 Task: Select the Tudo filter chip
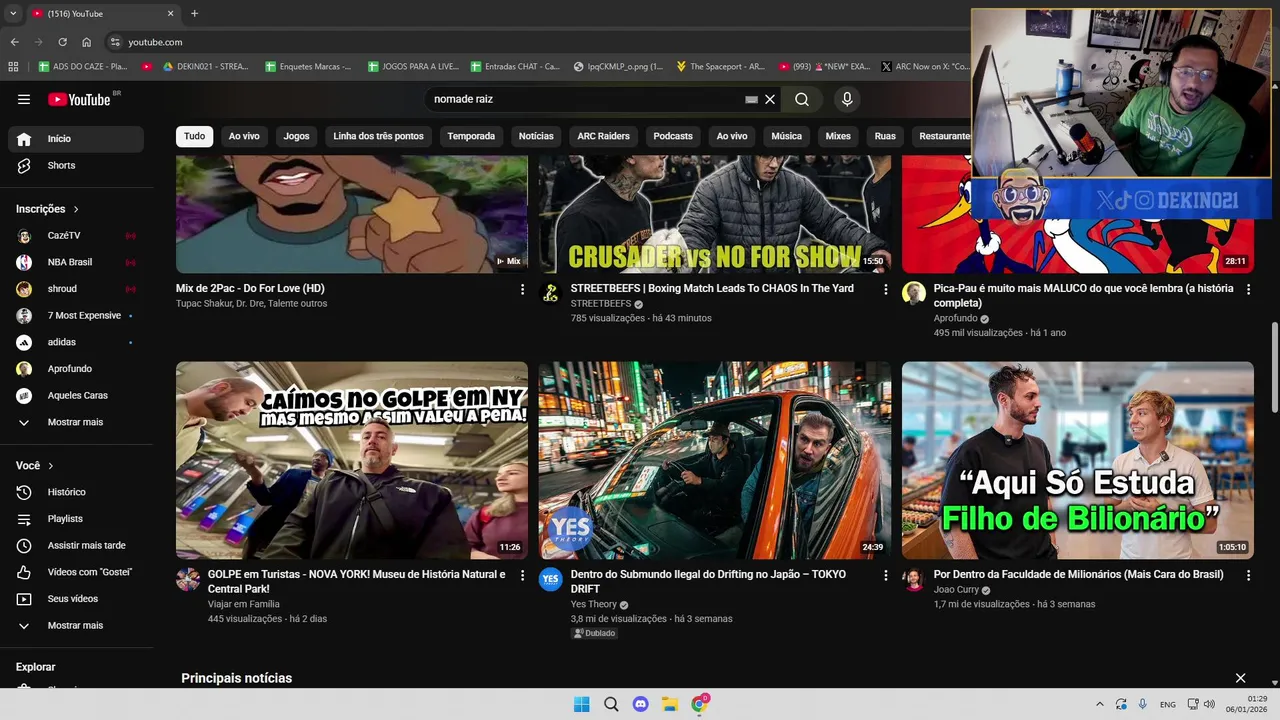click(x=194, y=136)
